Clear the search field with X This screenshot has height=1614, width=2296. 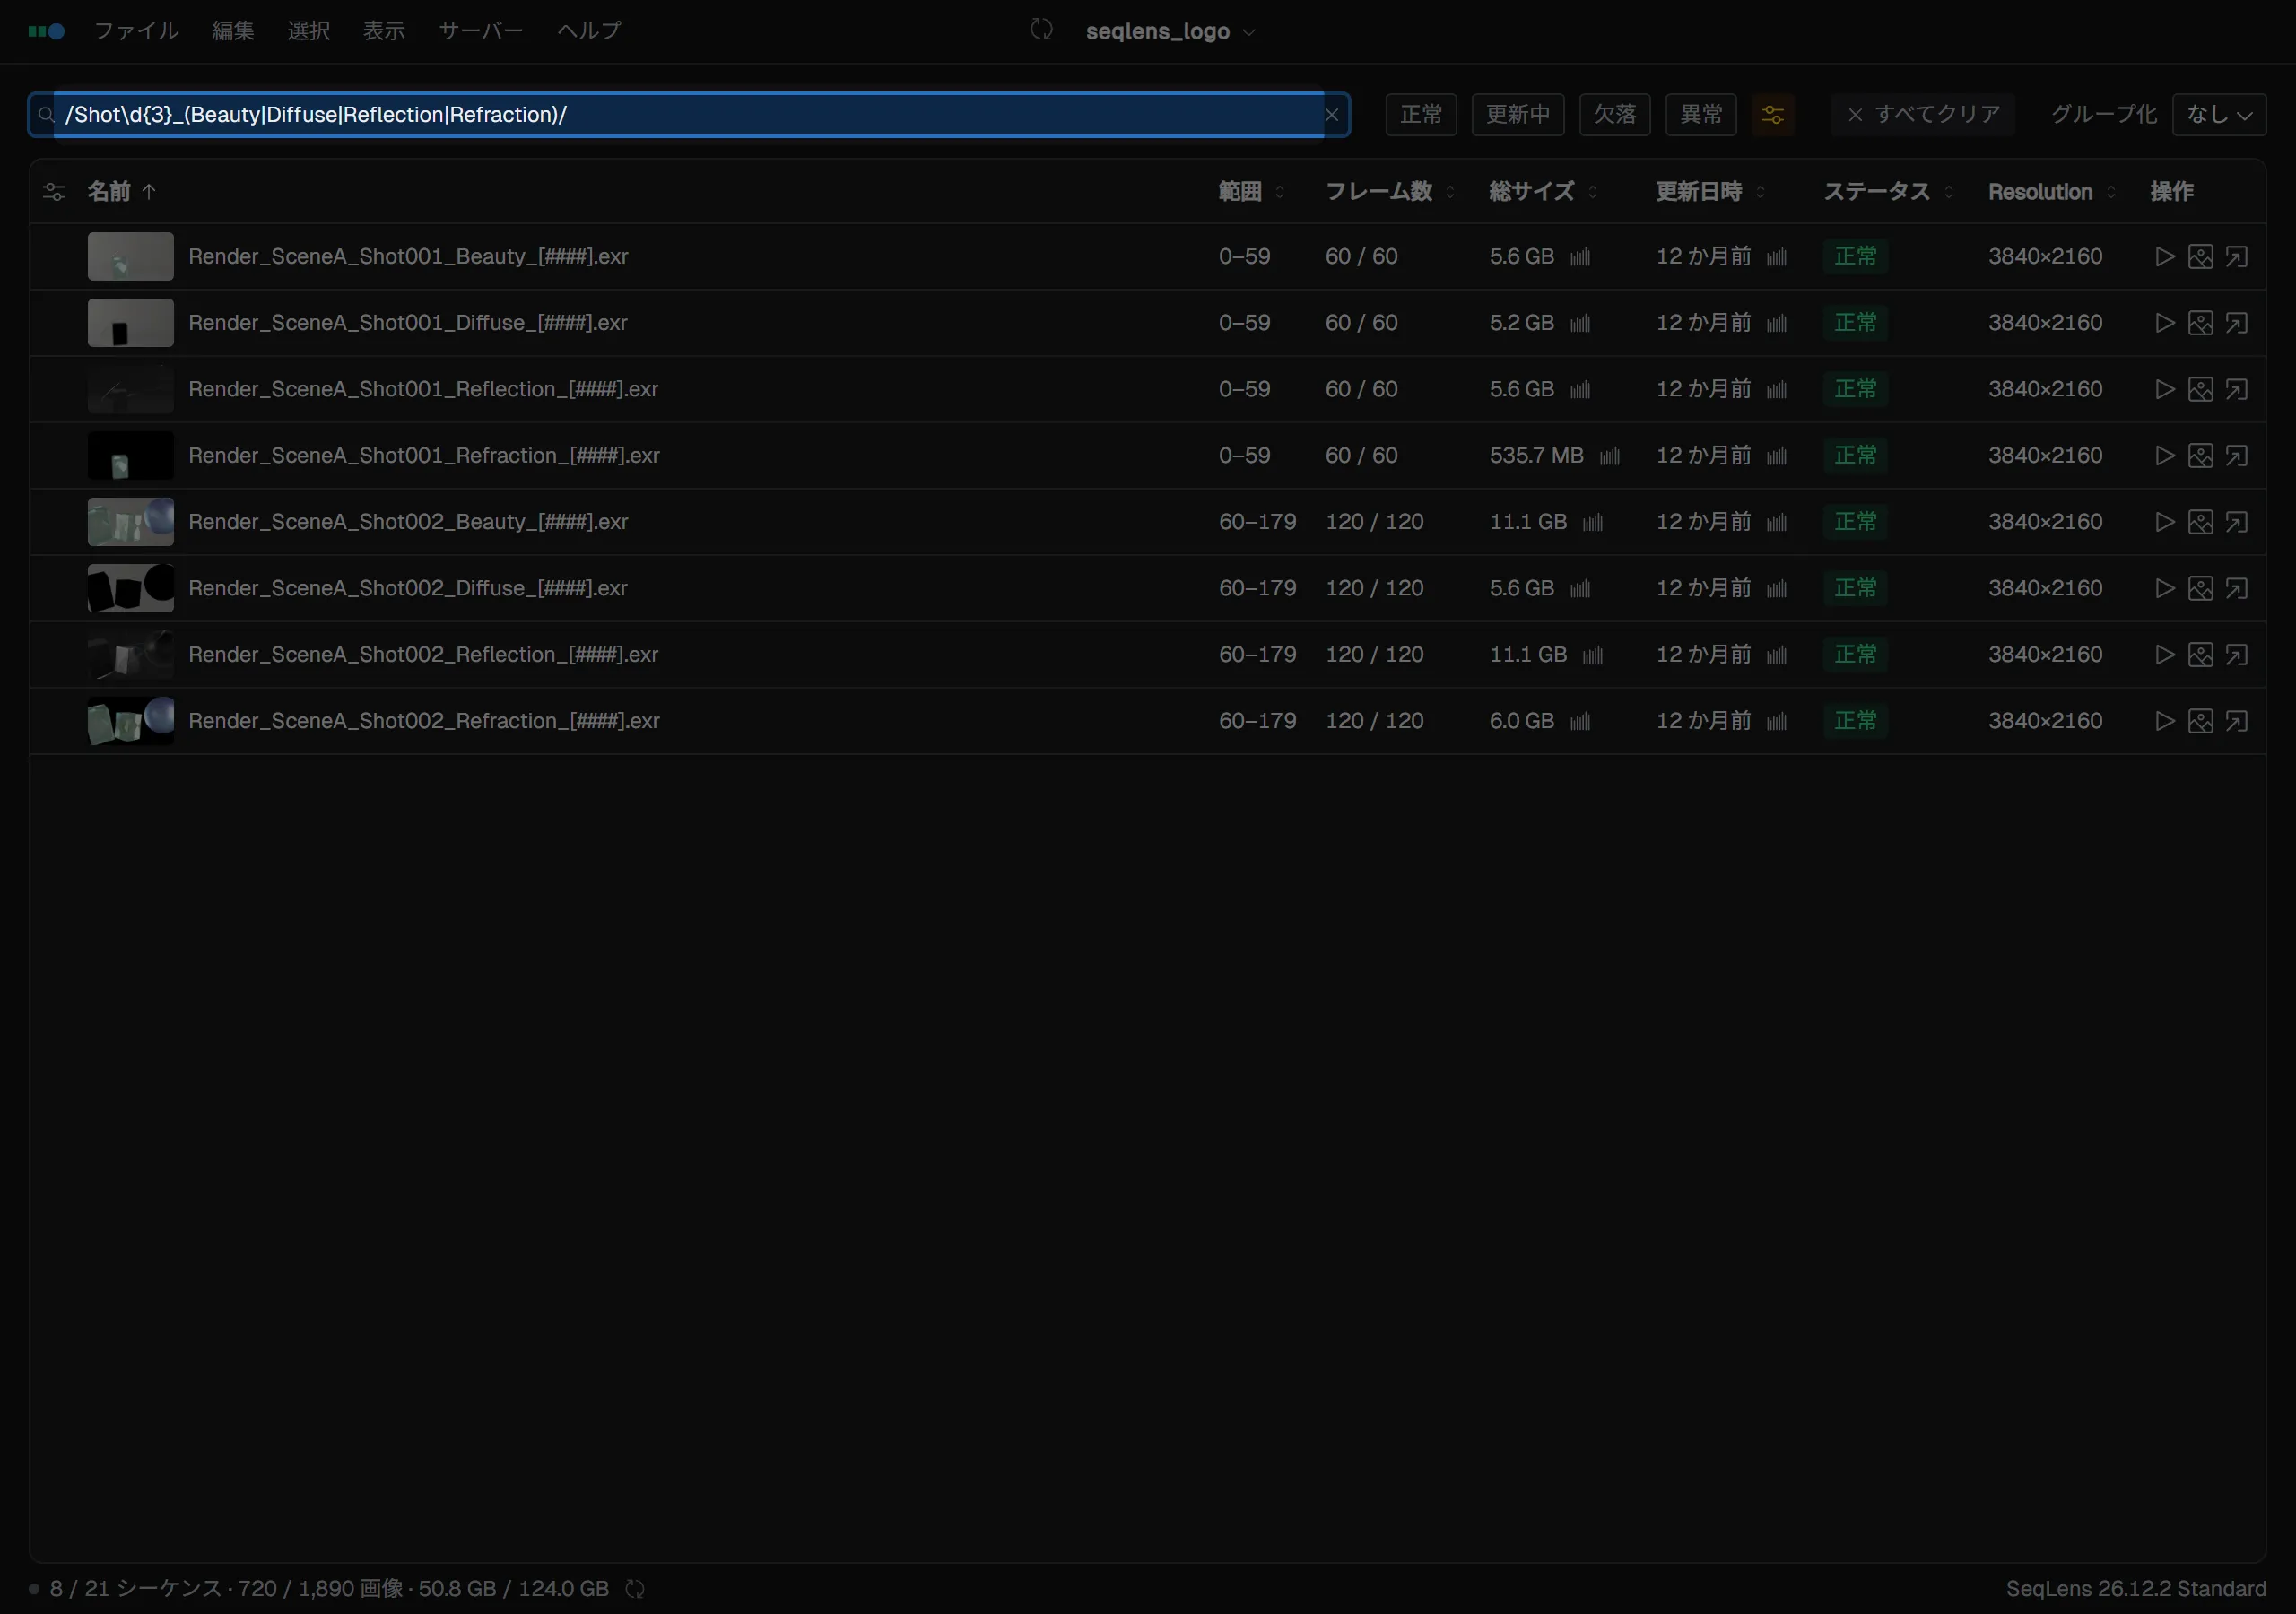point(1331,115)
